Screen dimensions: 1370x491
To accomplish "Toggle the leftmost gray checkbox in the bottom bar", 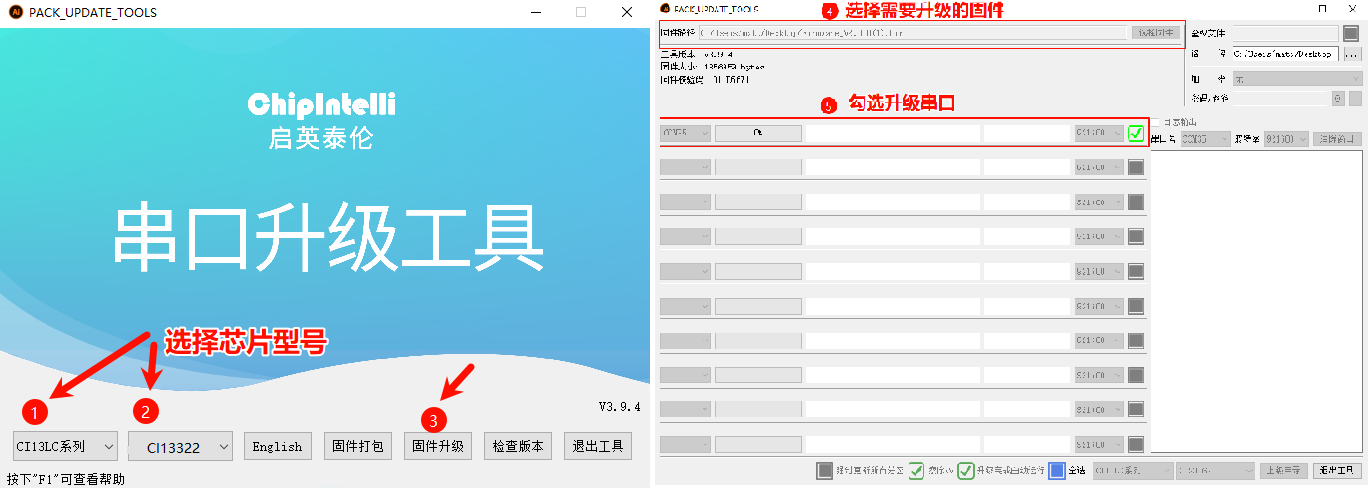I will (x=825, y=470).
